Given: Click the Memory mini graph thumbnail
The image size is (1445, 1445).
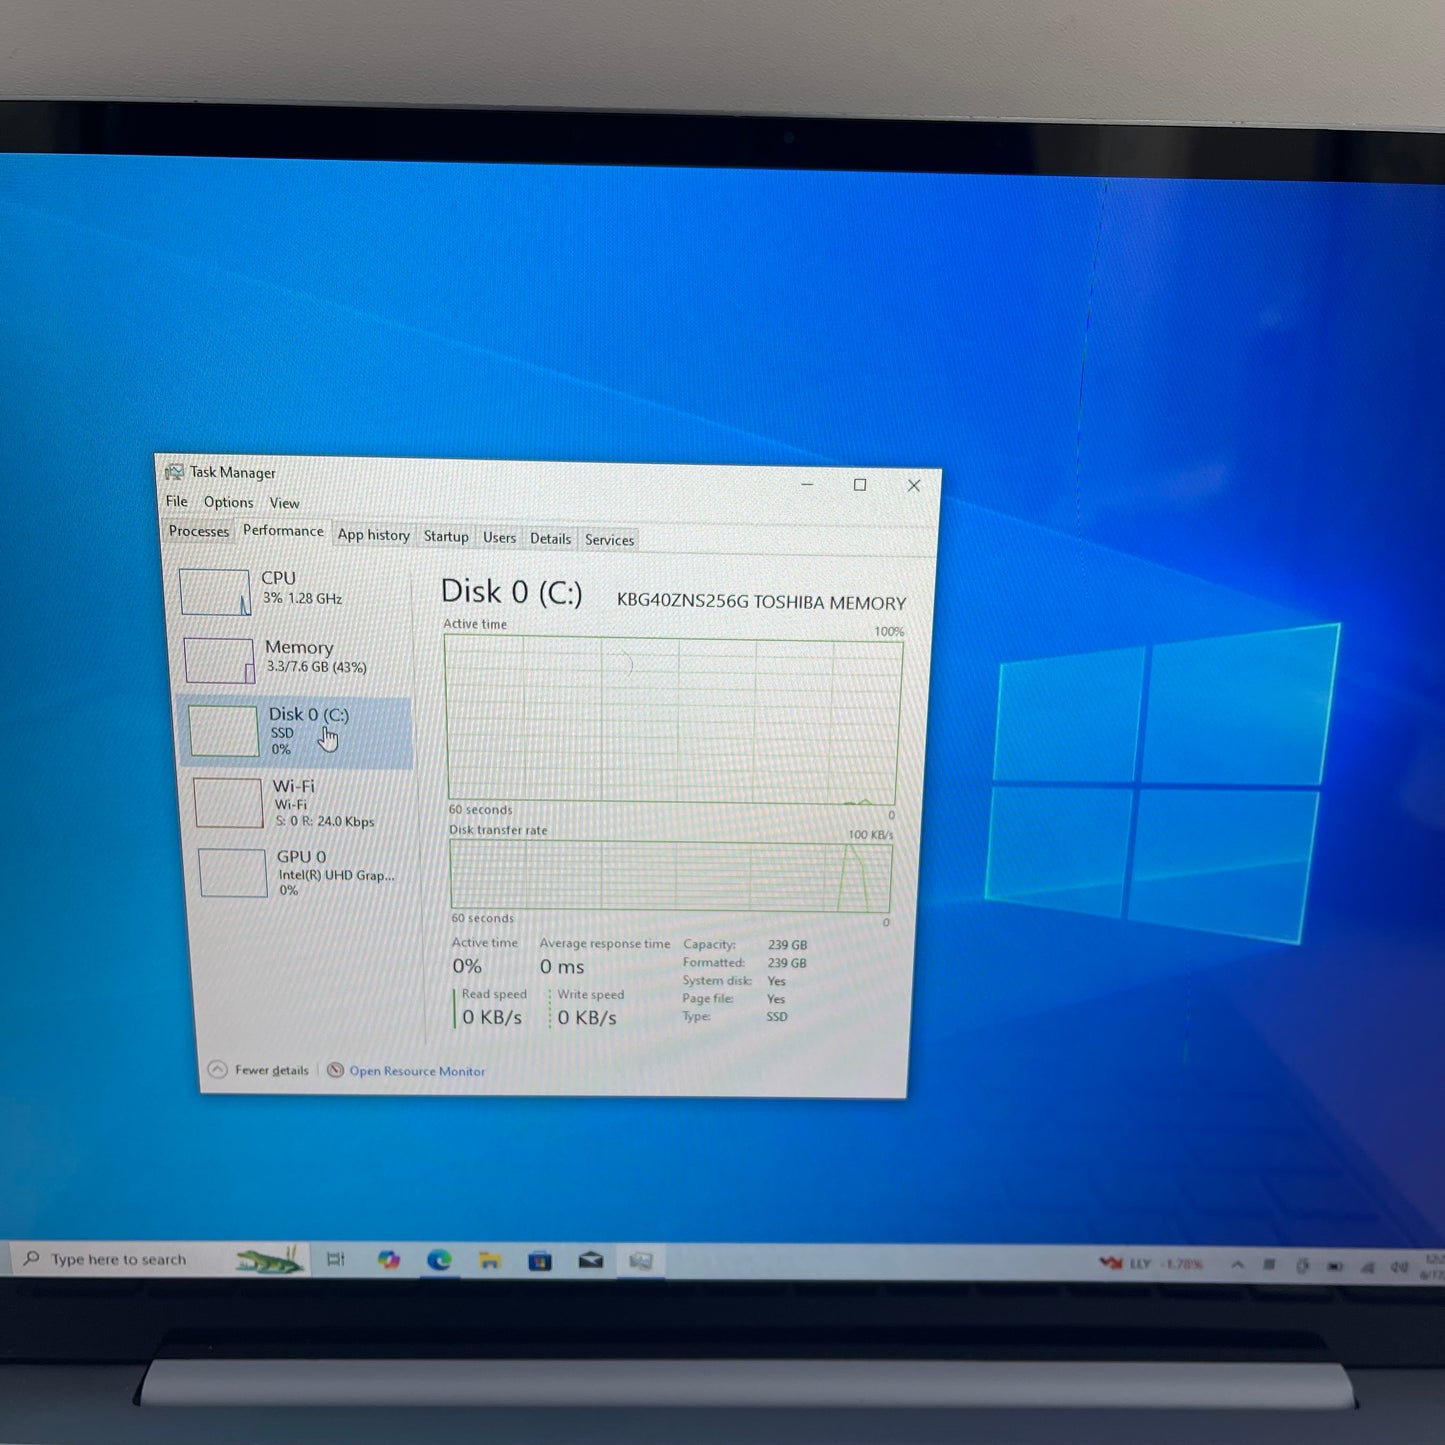Looking at the screenshot, I should click(x=219, y=661).
